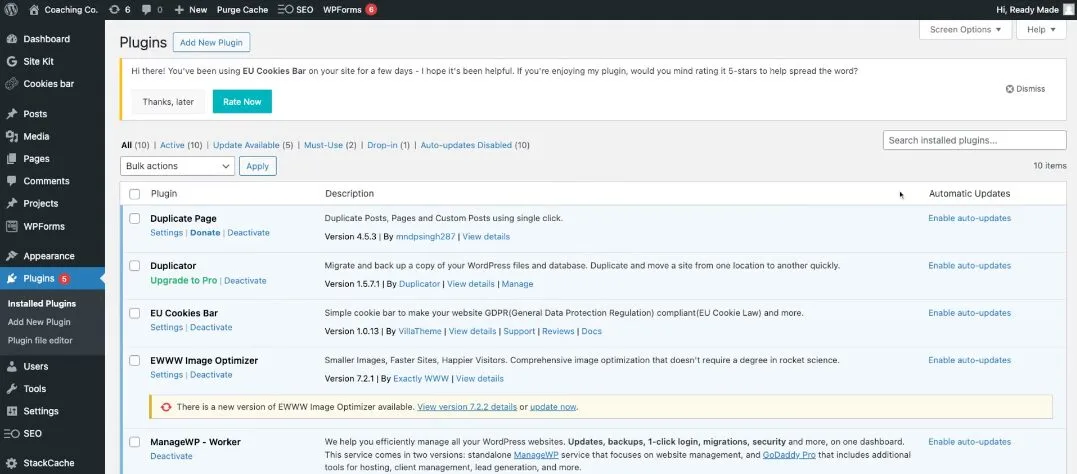The height and width of the screenshot is (474, 1077).
Task: Click the Dismiss circle icon
Action: (1009, 89)
